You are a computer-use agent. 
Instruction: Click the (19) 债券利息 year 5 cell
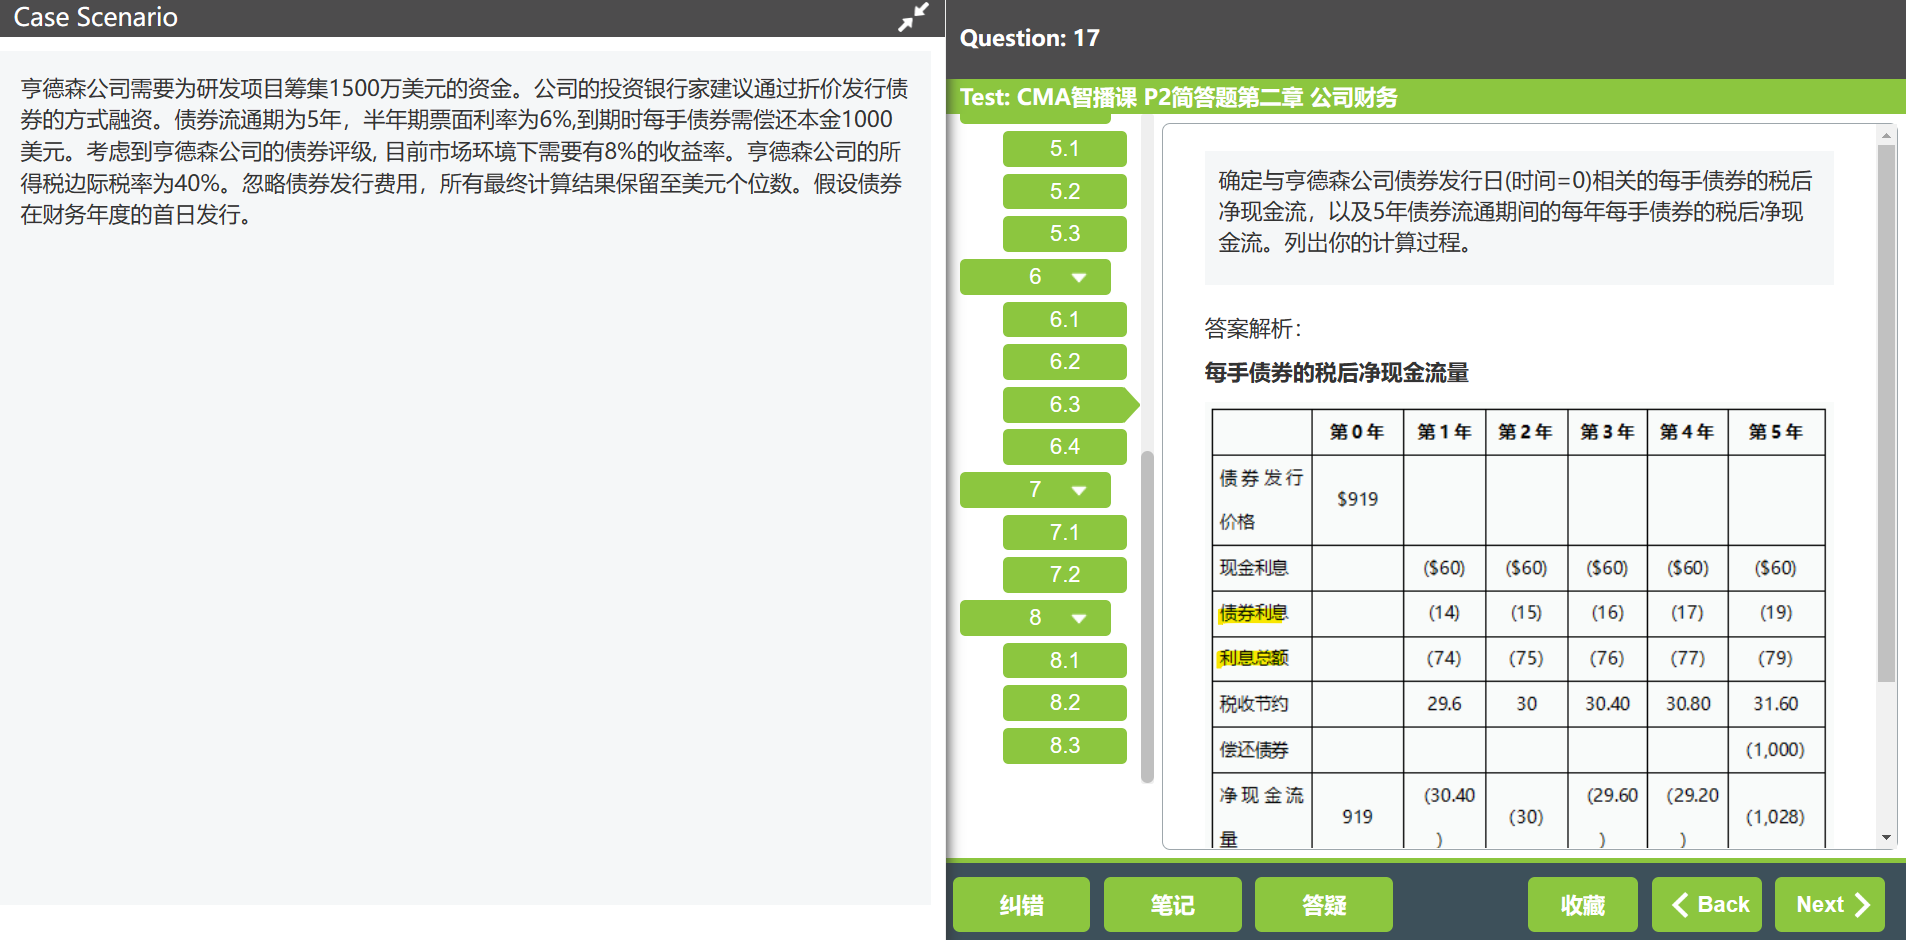pyautogui.click(x=1776, y=613)
